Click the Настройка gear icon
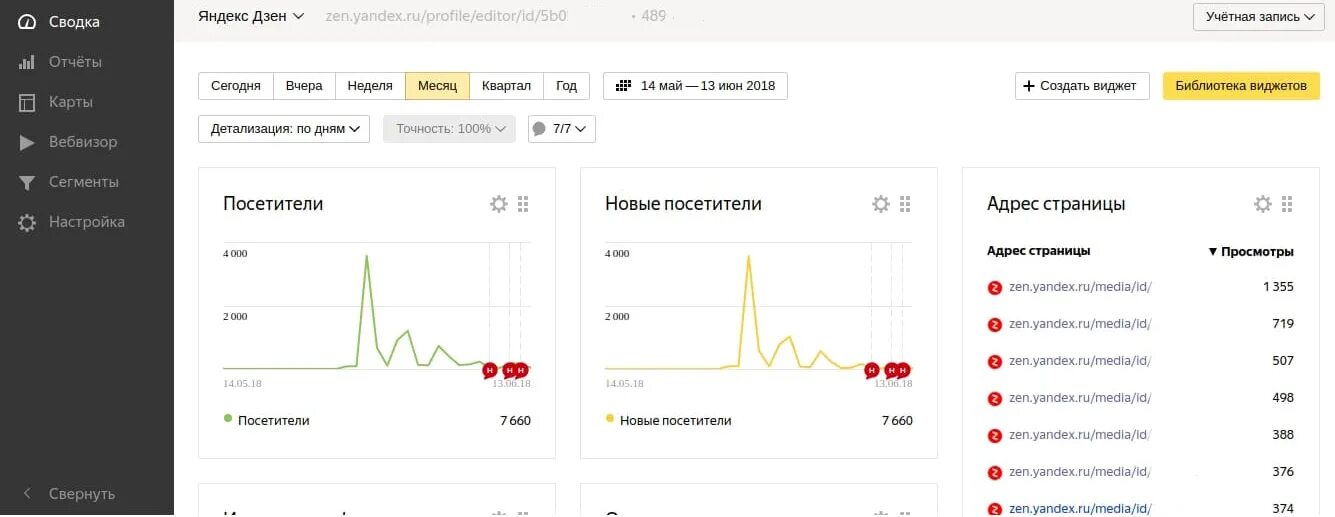1335x517 pixels. coord(27,222)
